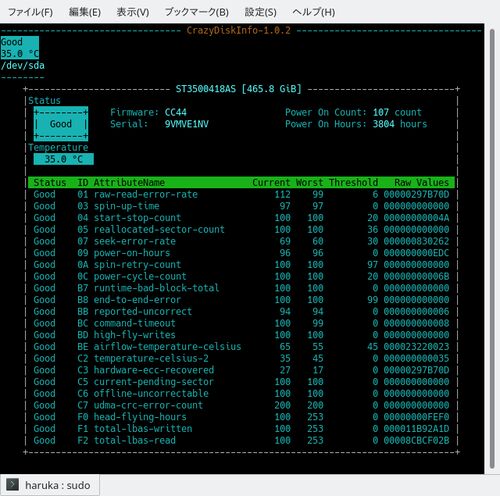Click the terminal icon in the tab bar
Screen dimensions: 500x496
tap(13, 484)
